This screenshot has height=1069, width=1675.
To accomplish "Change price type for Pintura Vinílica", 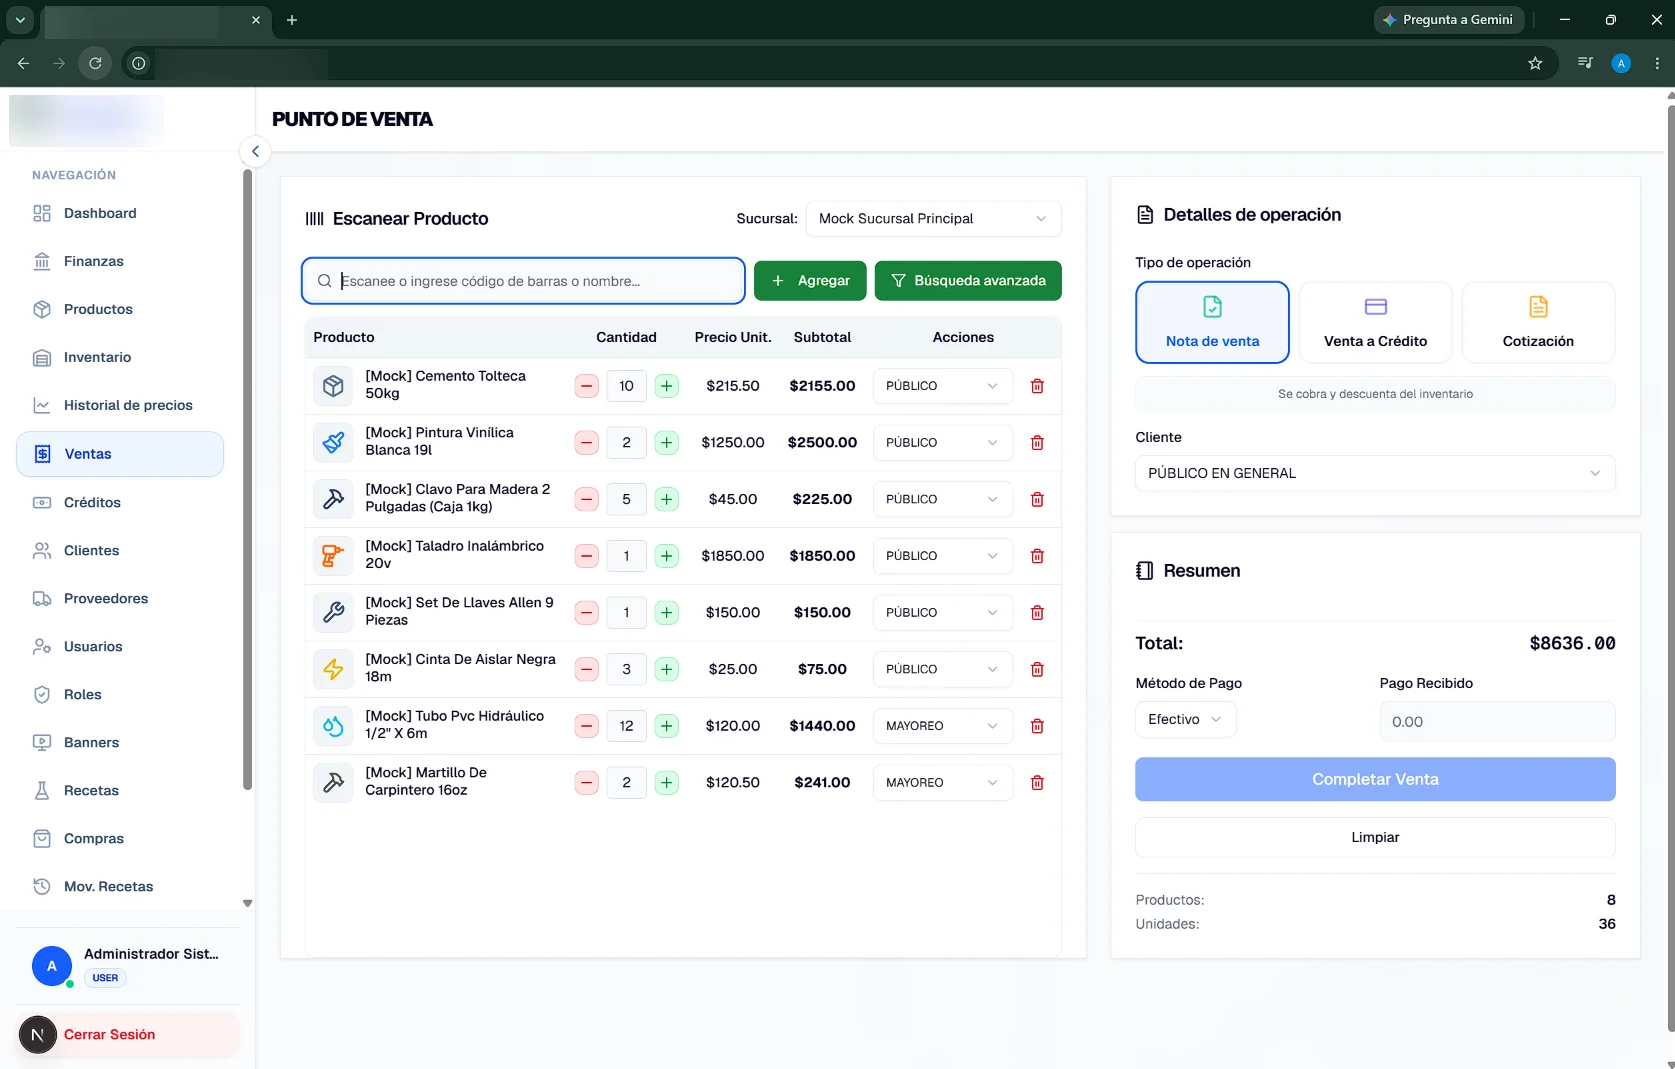I will 942,443.
